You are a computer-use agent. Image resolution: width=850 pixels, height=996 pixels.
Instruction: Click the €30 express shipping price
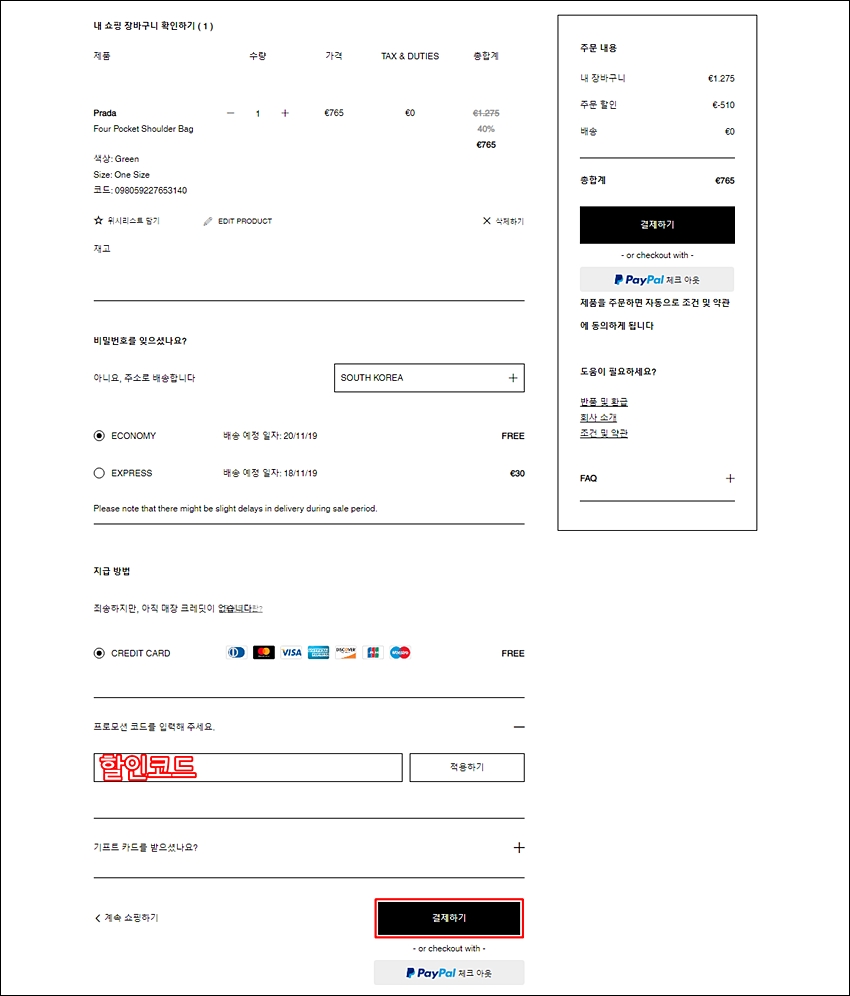517,473
